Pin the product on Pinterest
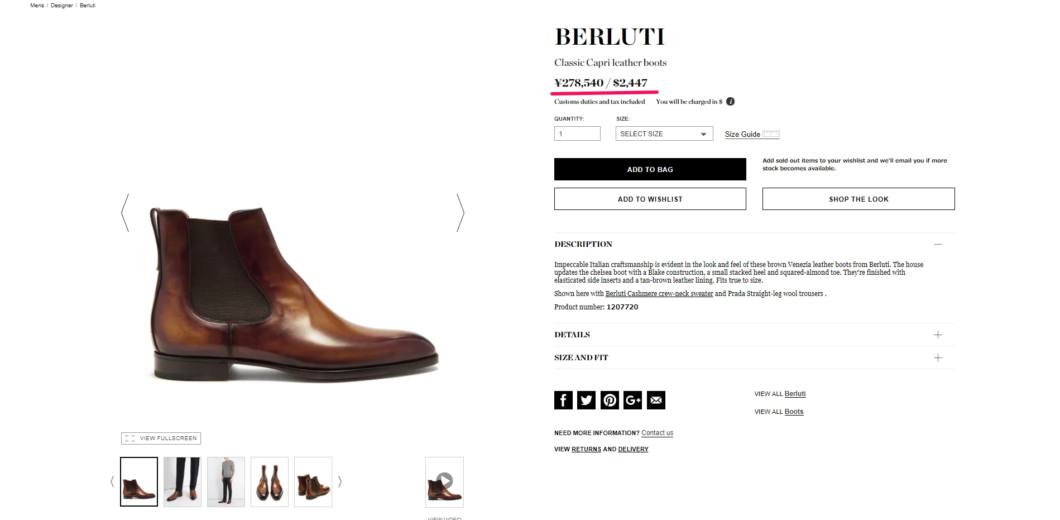 pos(610,400)
